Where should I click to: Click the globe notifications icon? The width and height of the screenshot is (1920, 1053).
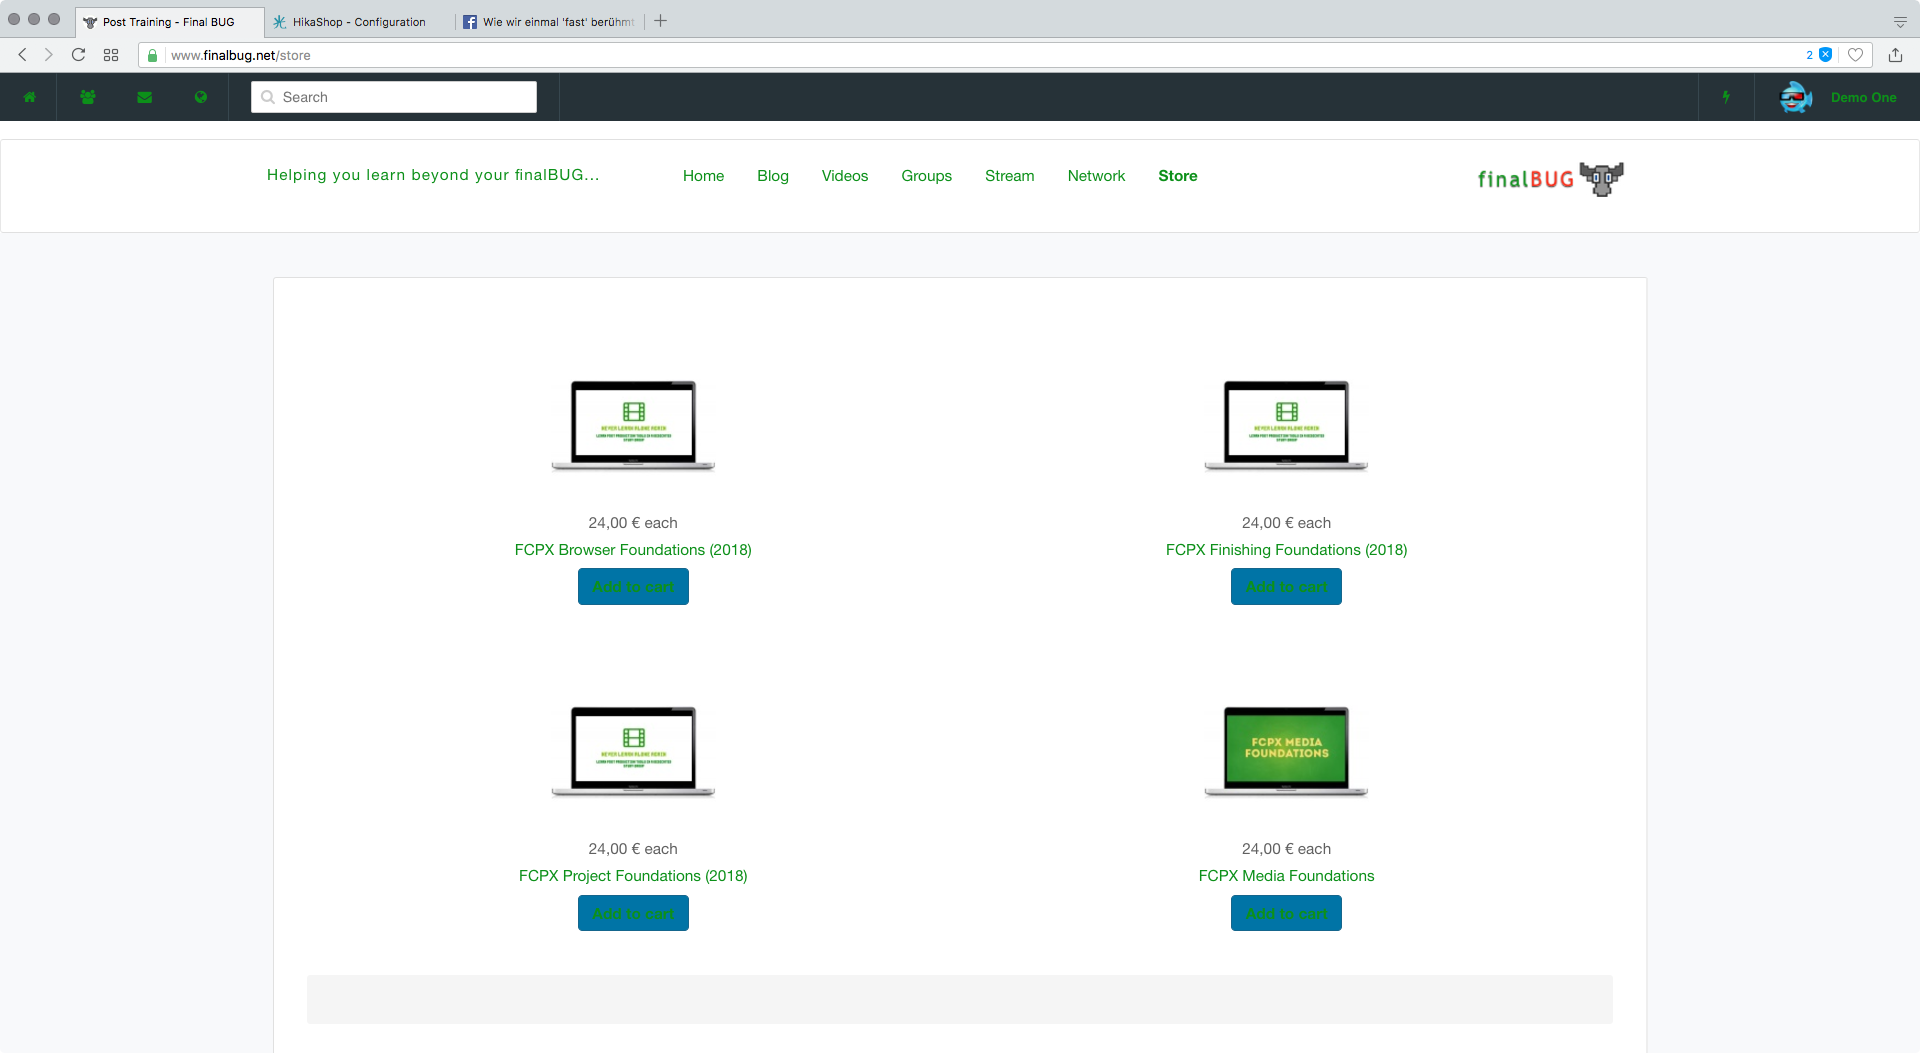click(x=201, y=97)
